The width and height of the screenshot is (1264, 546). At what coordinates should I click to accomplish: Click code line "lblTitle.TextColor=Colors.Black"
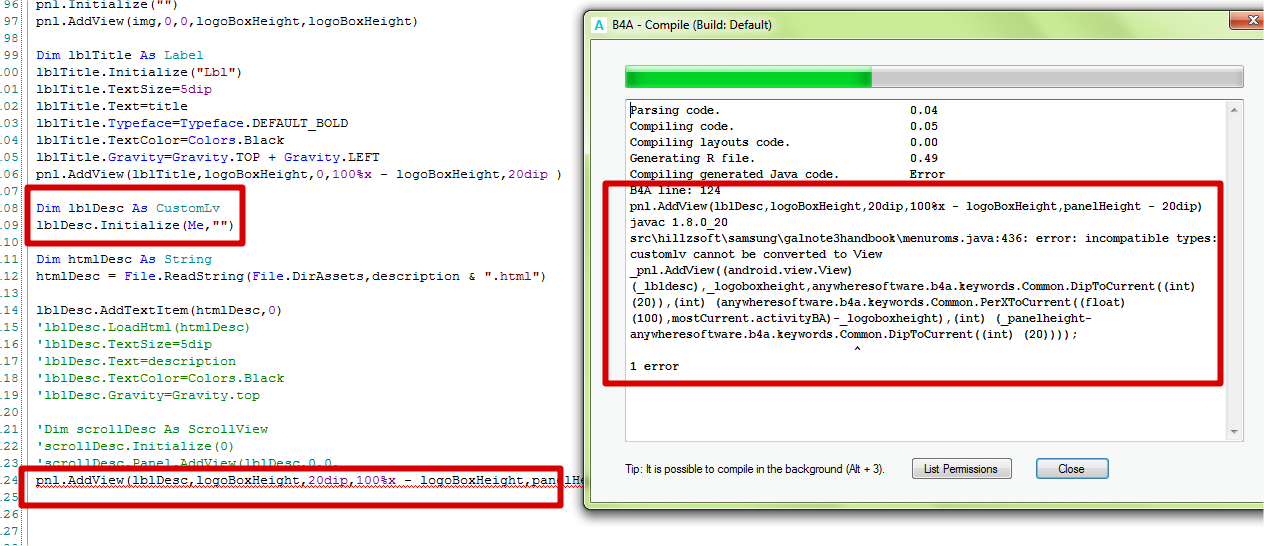pos(160,140)
